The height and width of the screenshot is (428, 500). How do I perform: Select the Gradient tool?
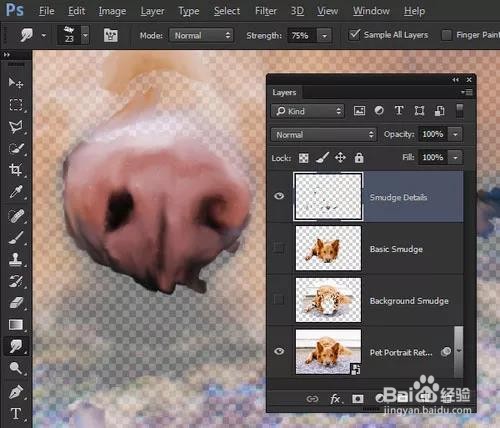16,324
